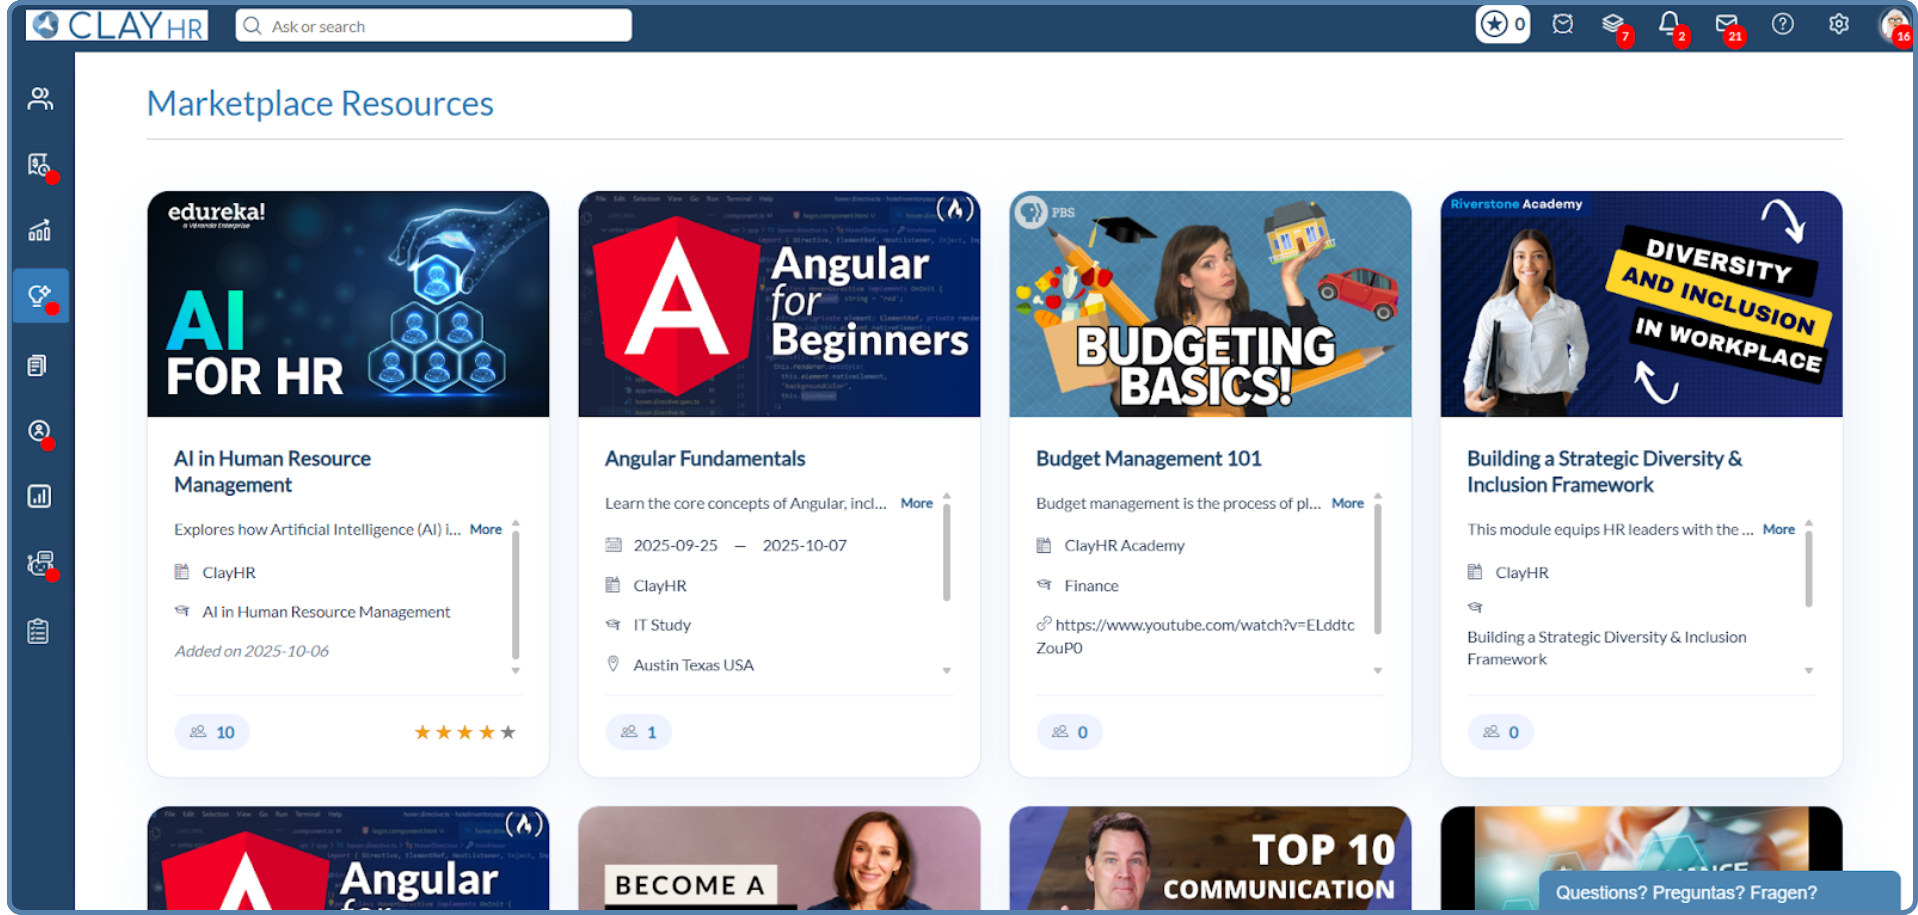Open the clipboard checklist sidebar icon
The width and height of the screenshot is (1918, 915).
click(x=40, y=630)
